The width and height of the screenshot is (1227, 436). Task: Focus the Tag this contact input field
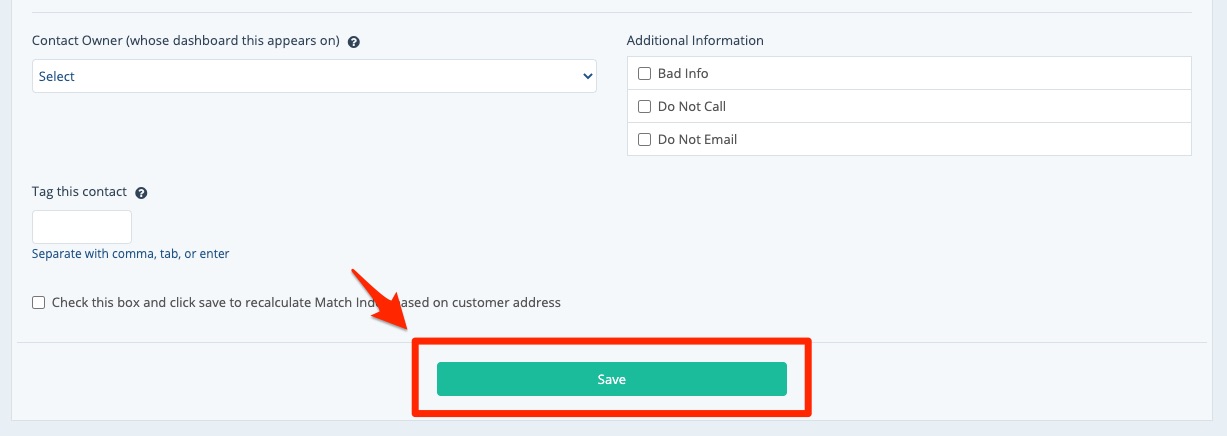tap(82, 227)
